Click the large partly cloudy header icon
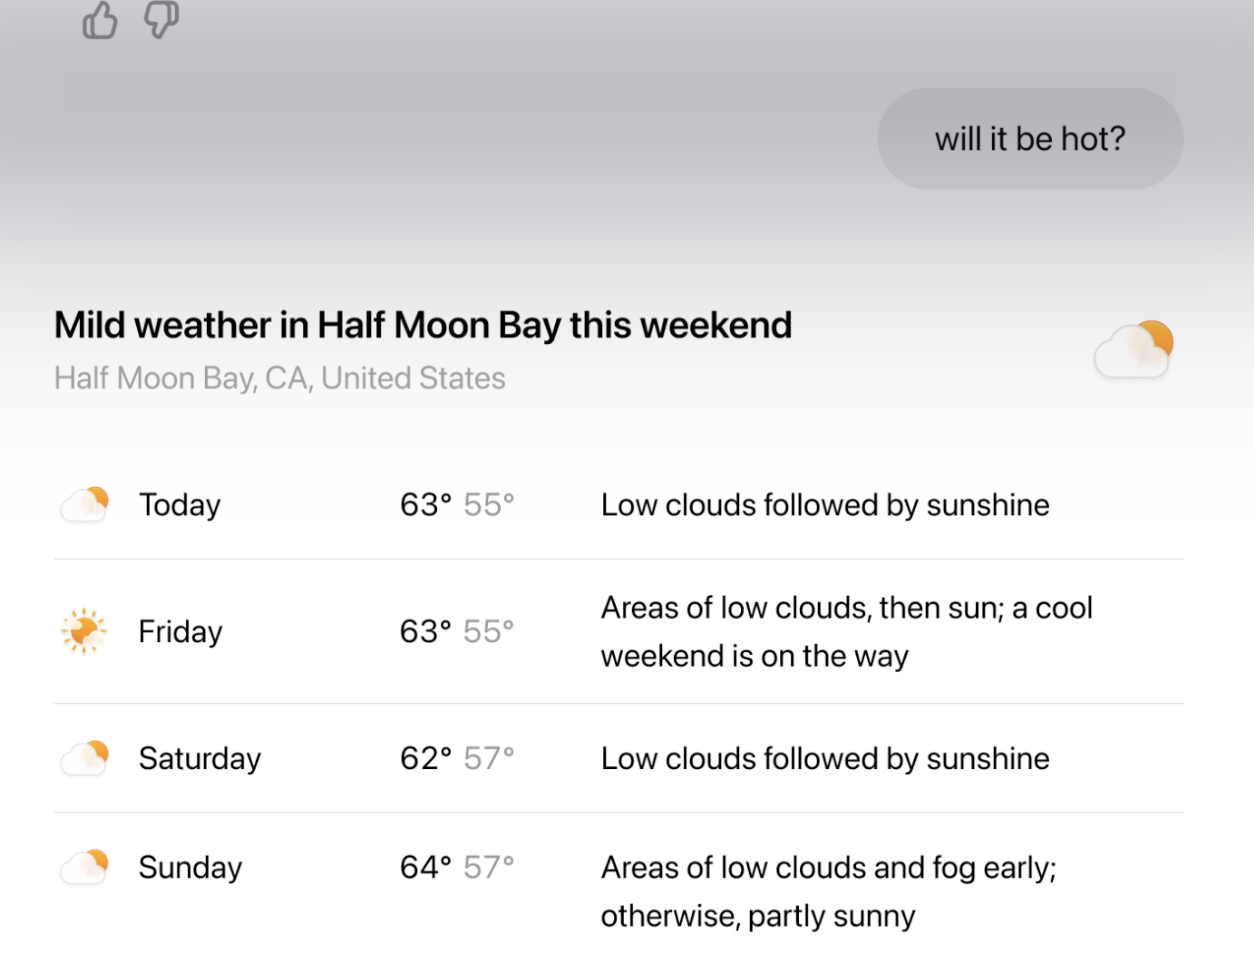1254x960 pixels. coord(1134,350)
